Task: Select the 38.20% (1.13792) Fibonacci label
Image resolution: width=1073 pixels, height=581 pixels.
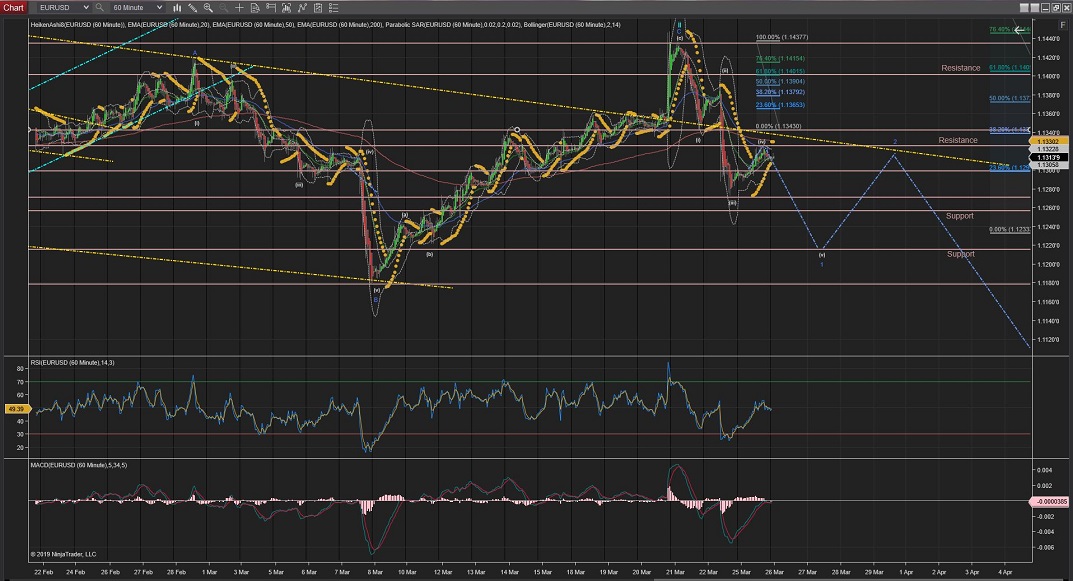Action: point(780,92)
